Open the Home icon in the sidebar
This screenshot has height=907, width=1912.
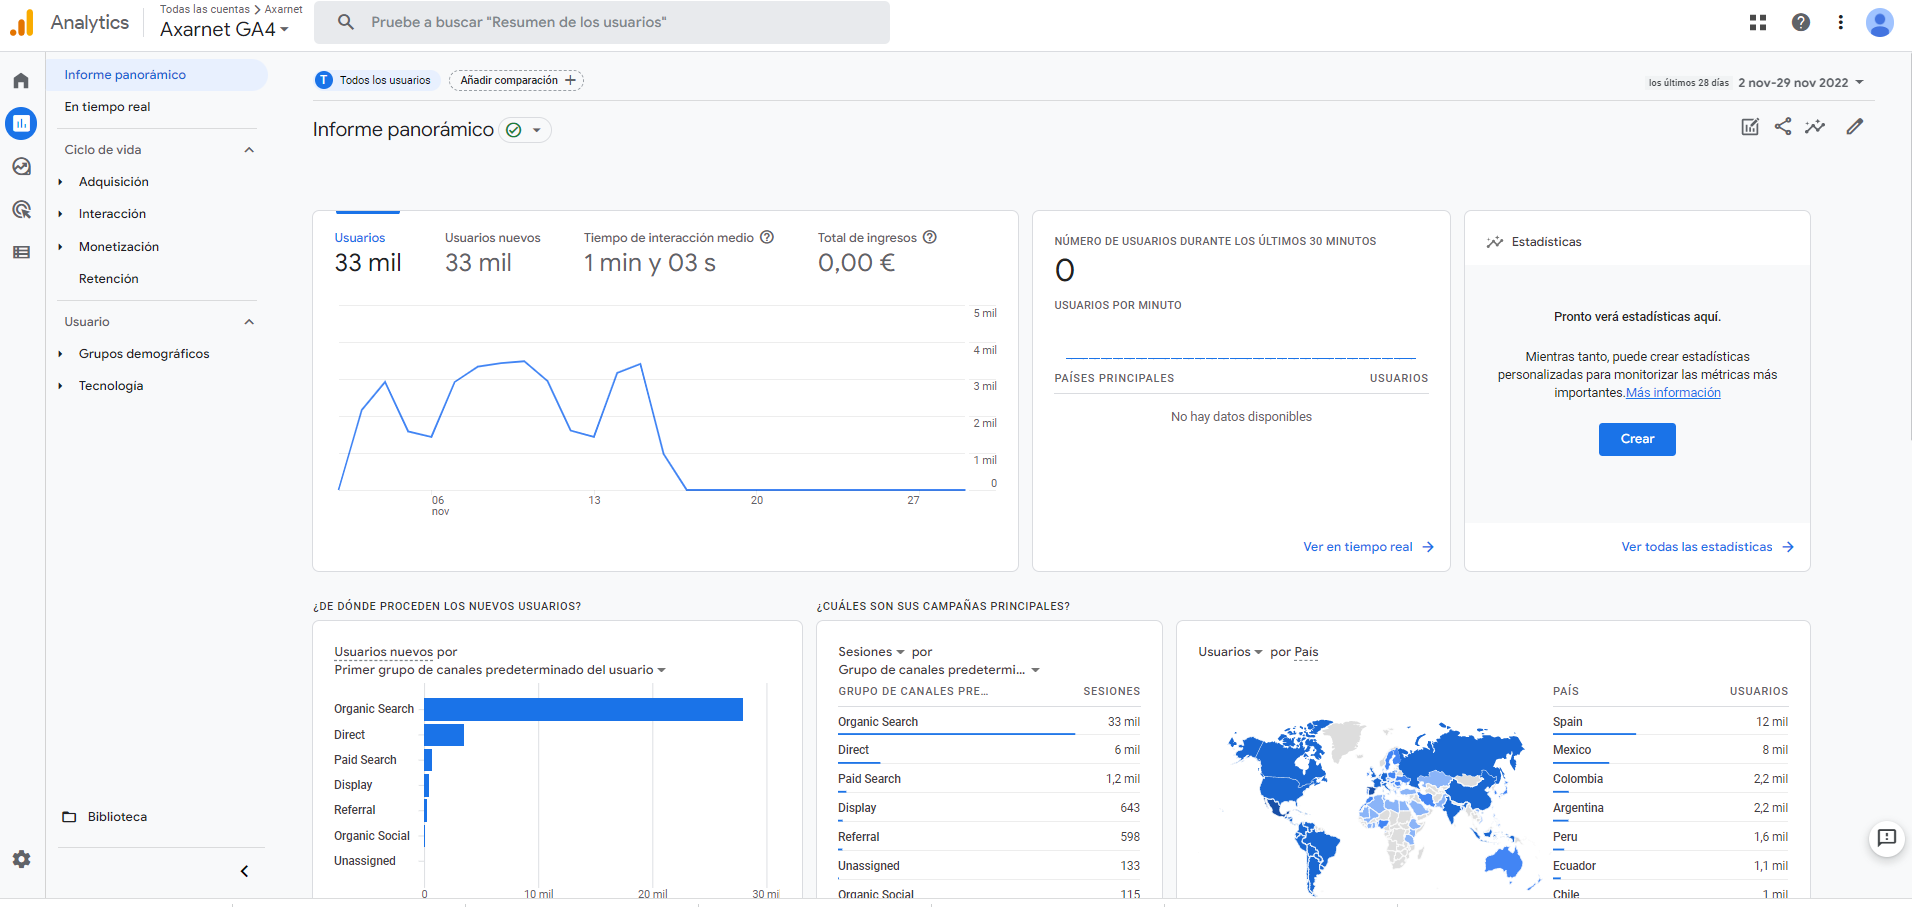[21, 80]
